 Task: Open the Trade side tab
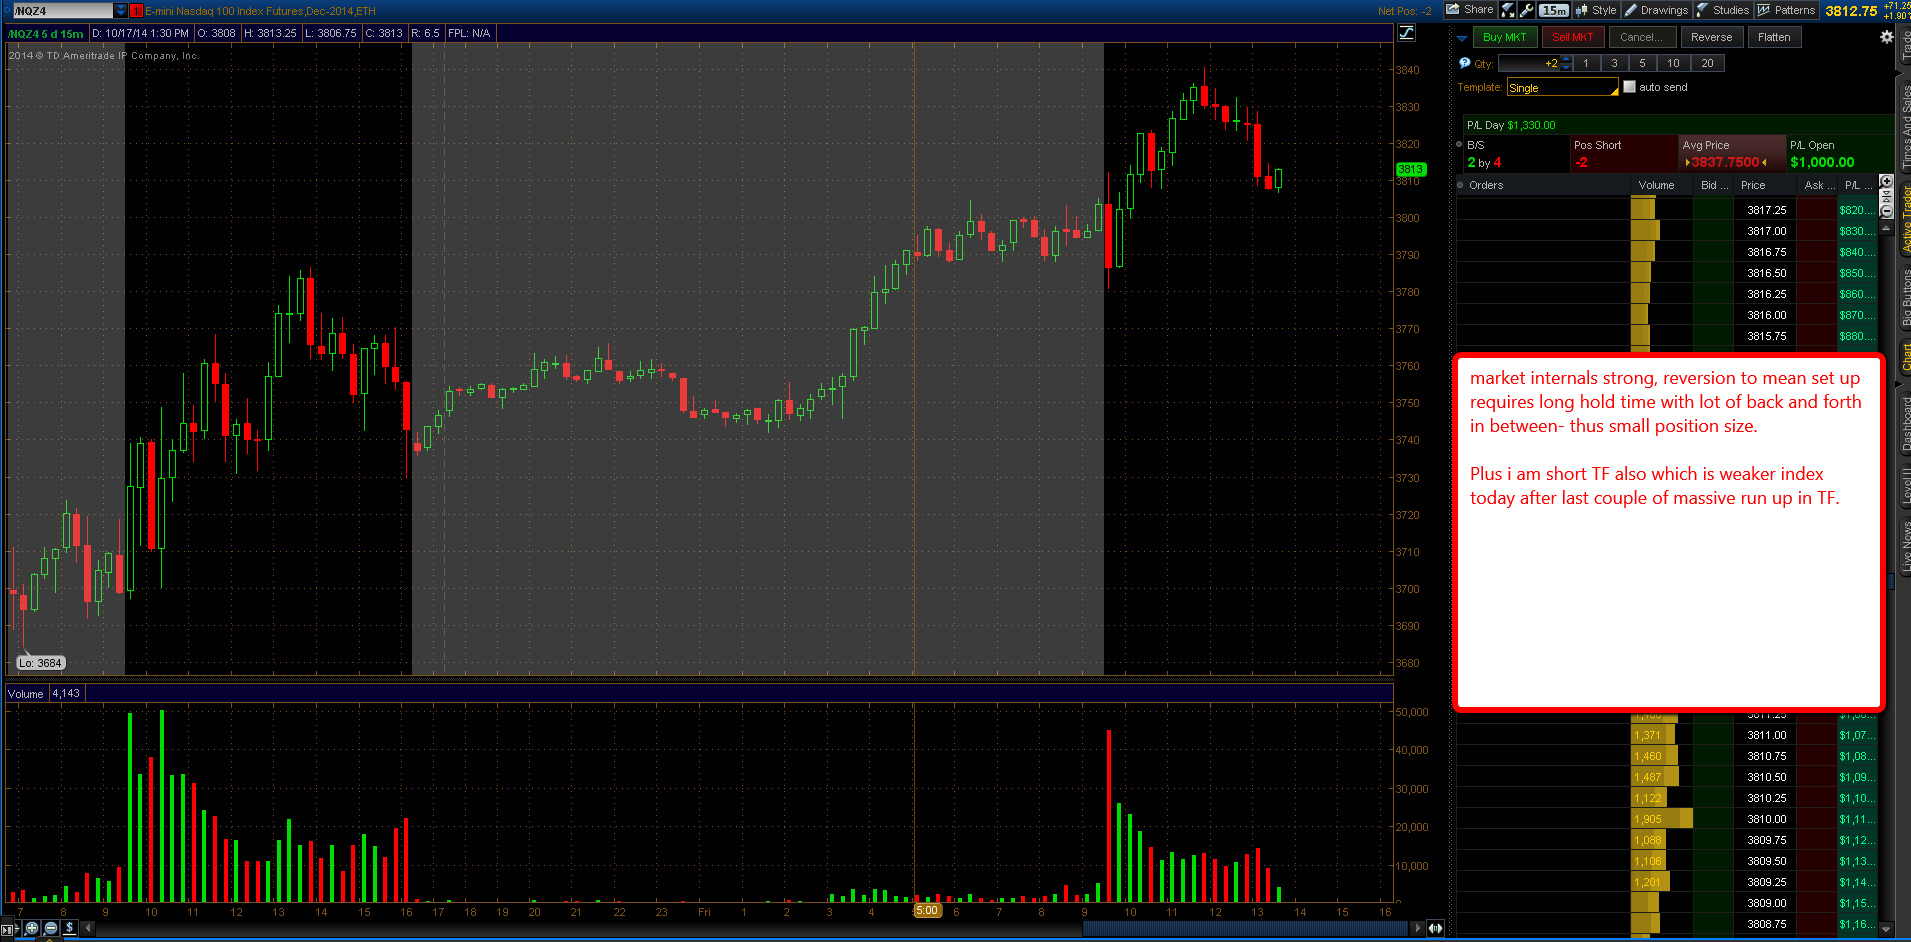[1905, 46]
